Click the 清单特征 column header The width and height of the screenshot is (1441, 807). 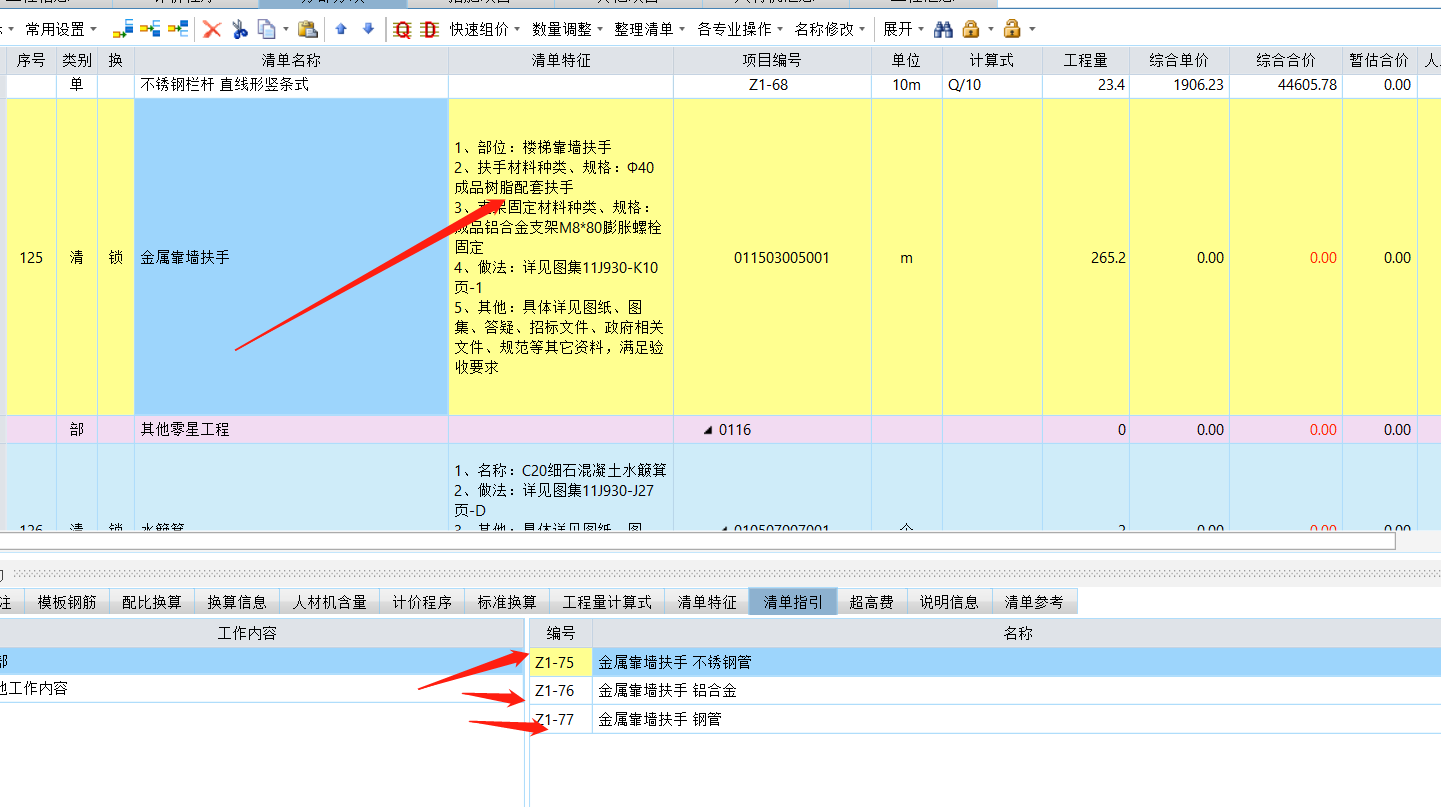(x=561, y=60)
